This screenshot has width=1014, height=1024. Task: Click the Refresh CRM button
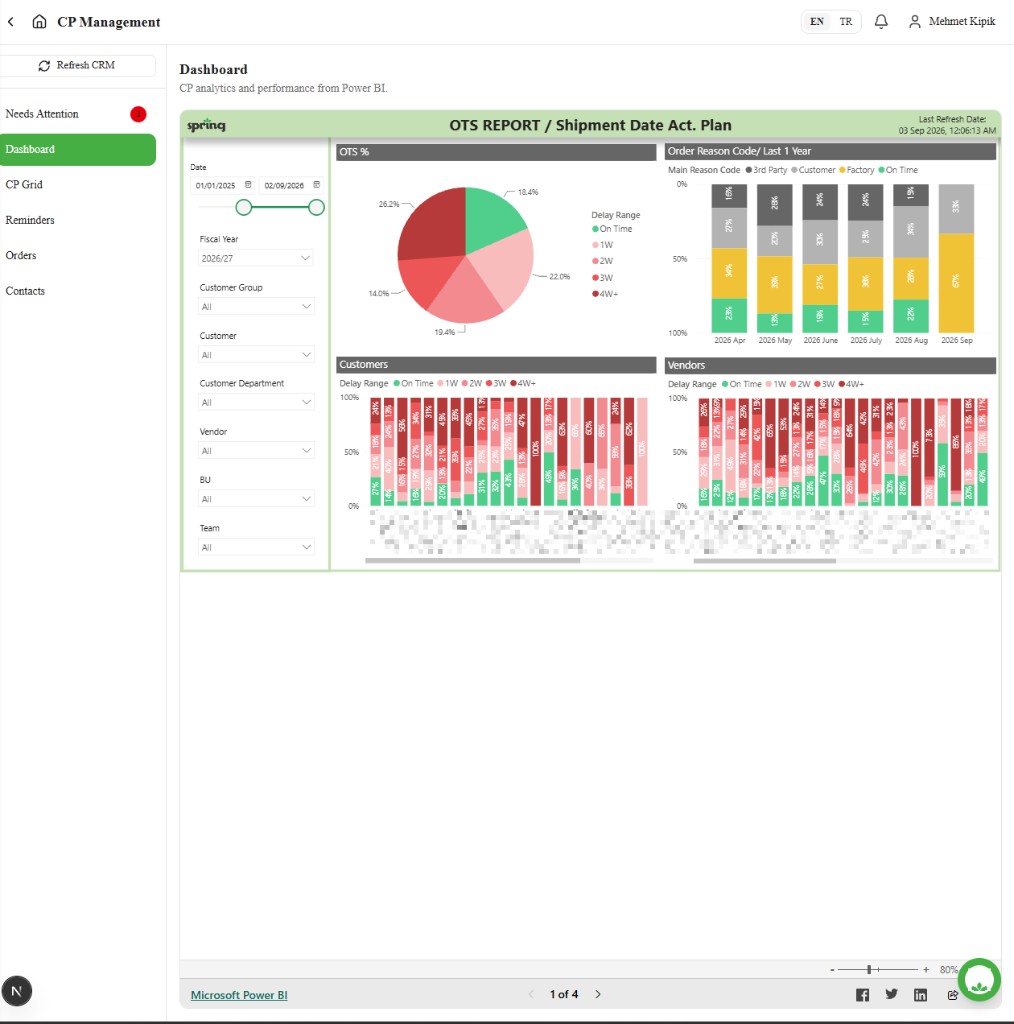(x=78, y=65)
